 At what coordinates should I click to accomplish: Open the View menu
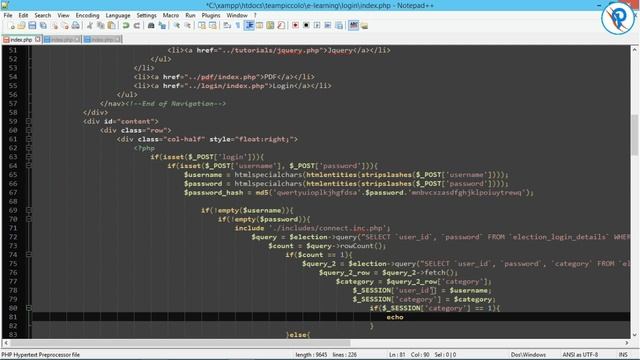(63, 15)
